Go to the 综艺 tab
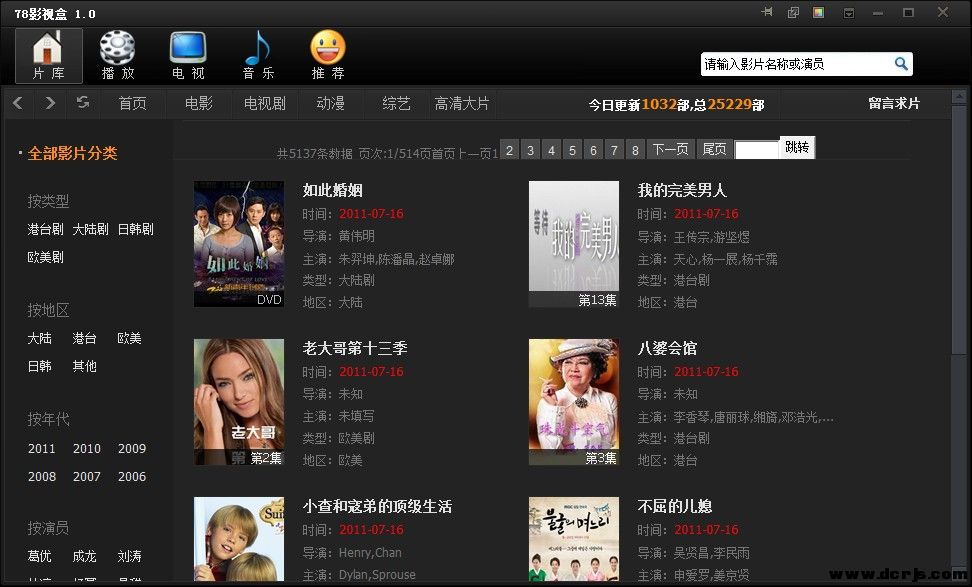This screenshot has width=972, height=587. 397,104
